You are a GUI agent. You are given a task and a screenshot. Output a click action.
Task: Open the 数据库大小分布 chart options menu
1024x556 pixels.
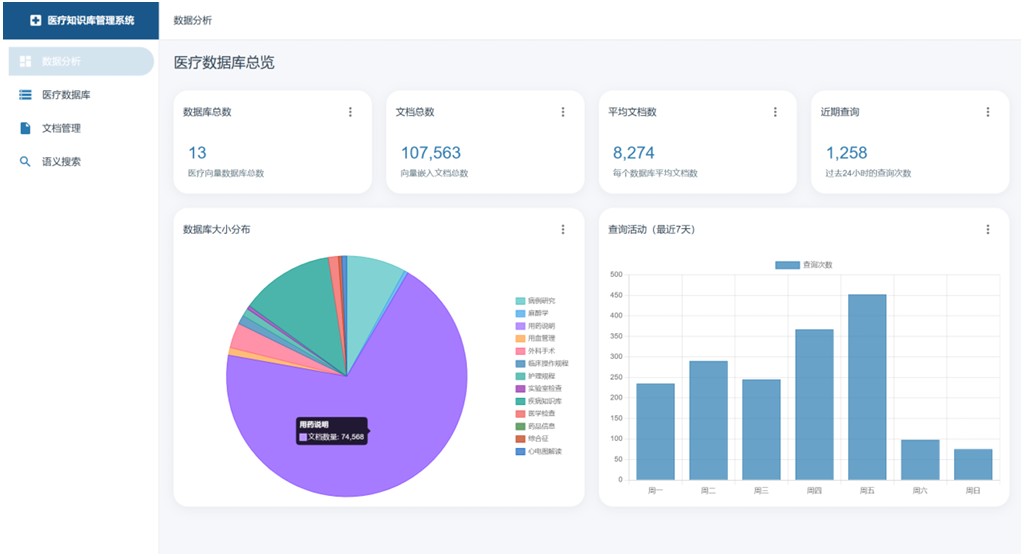pos(563,229)
